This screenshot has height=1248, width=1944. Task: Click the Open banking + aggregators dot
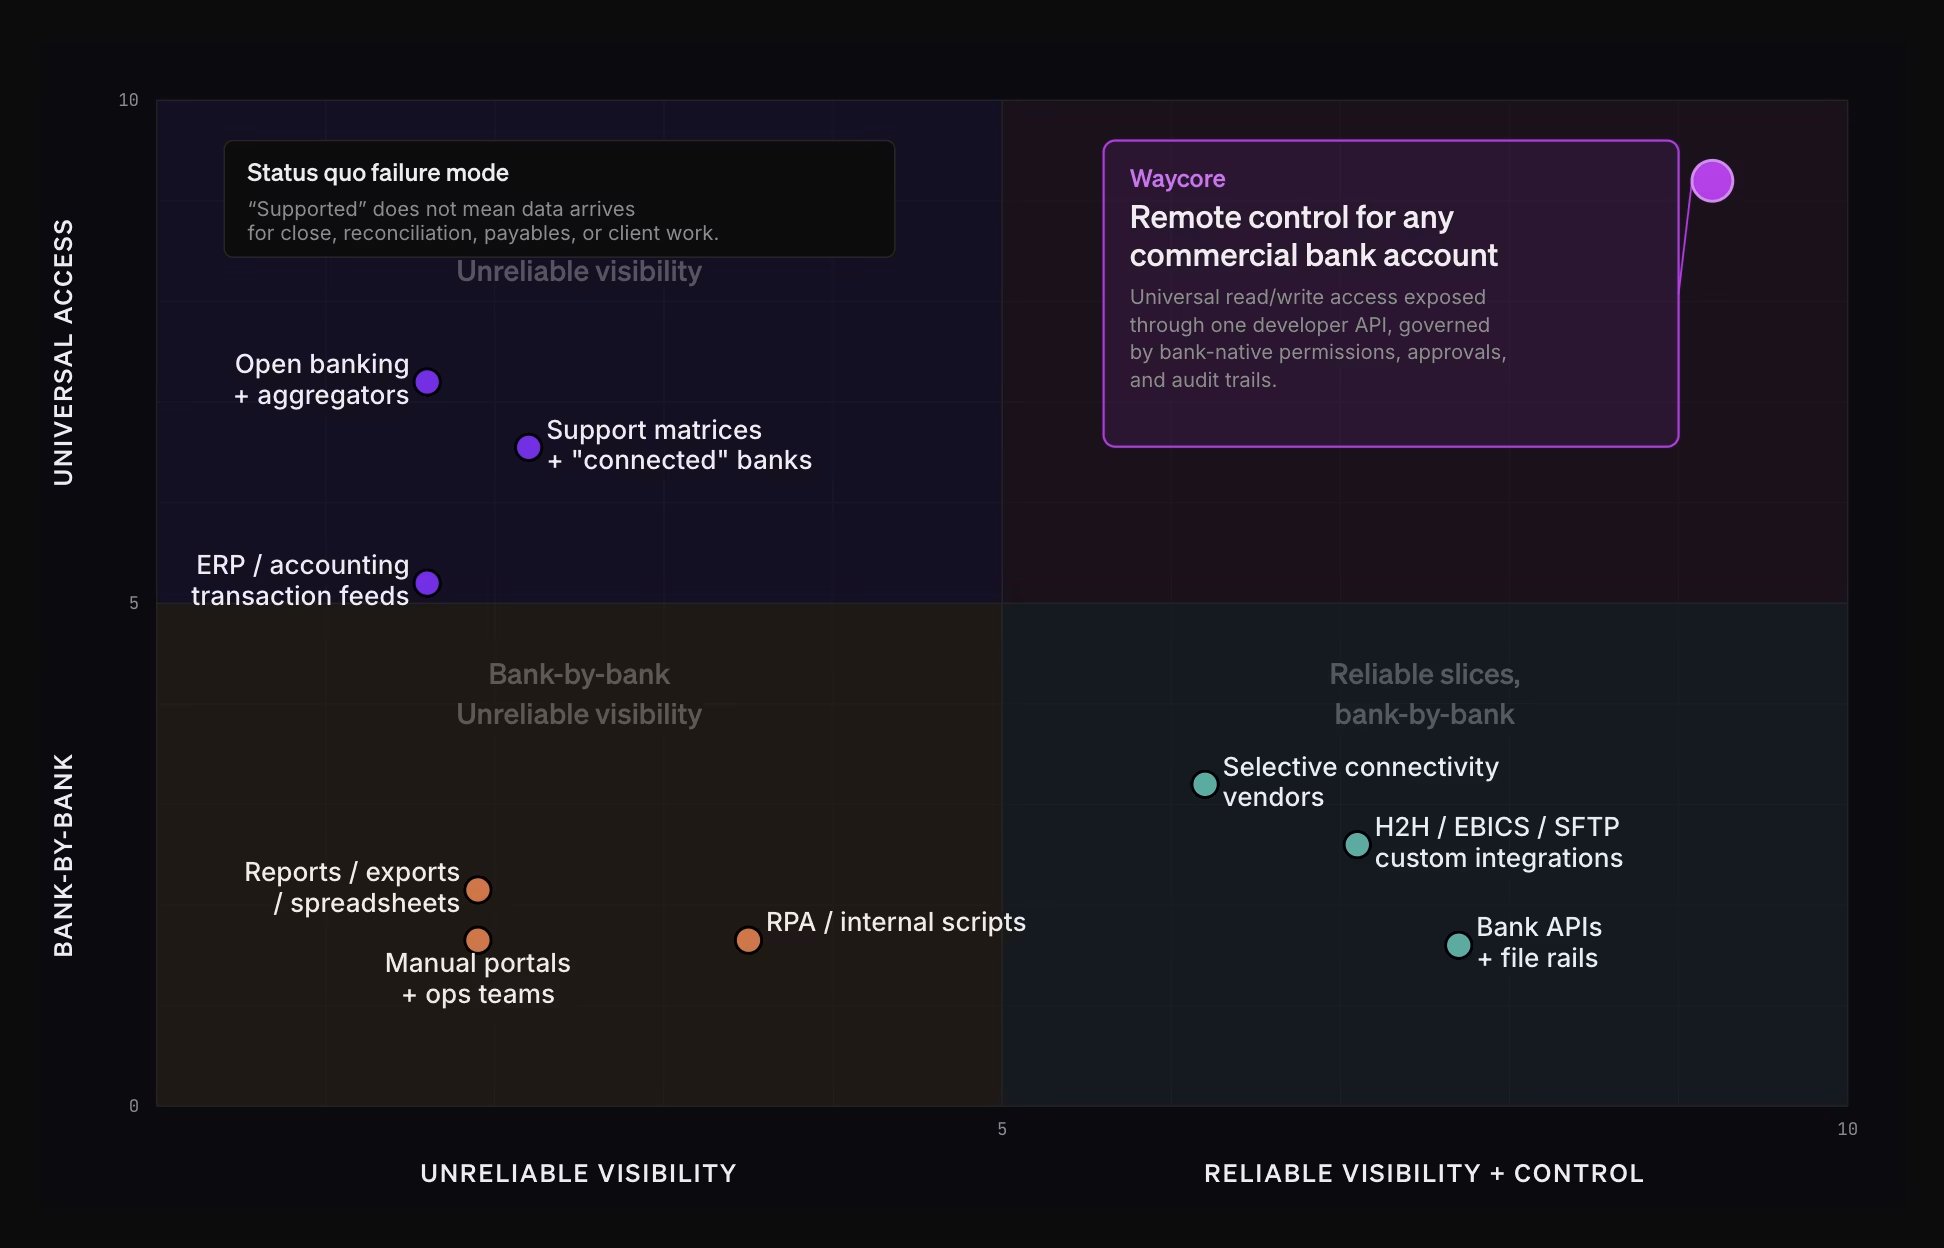[x=427, y=382]
